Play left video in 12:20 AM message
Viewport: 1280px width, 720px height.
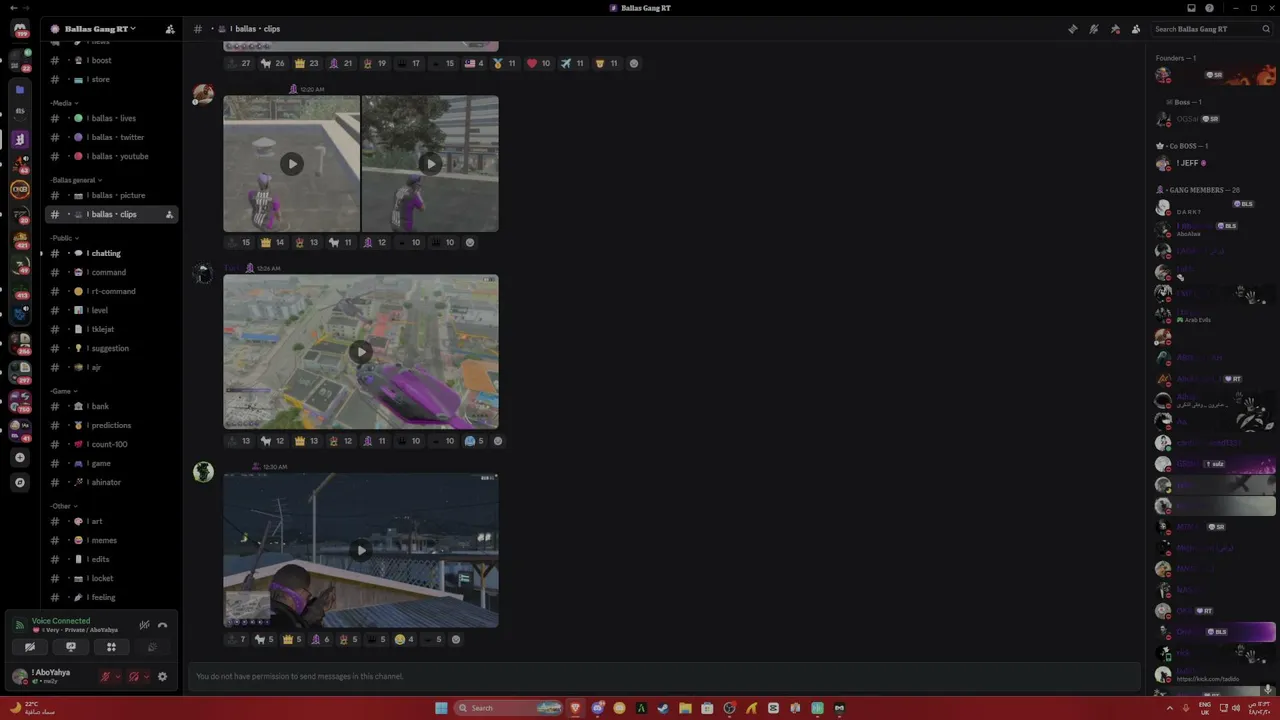pos(291,164)
